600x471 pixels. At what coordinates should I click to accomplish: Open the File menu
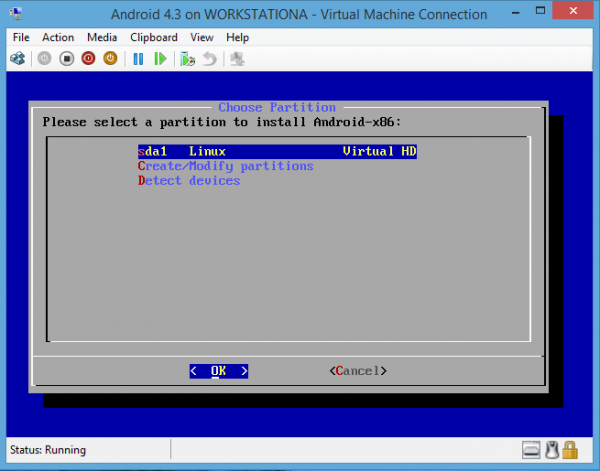[22, 37]
